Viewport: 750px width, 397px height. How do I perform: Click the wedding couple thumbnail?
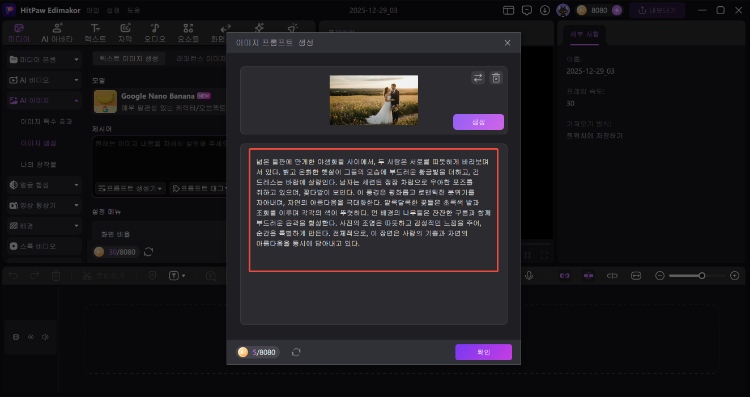point(374,100)
